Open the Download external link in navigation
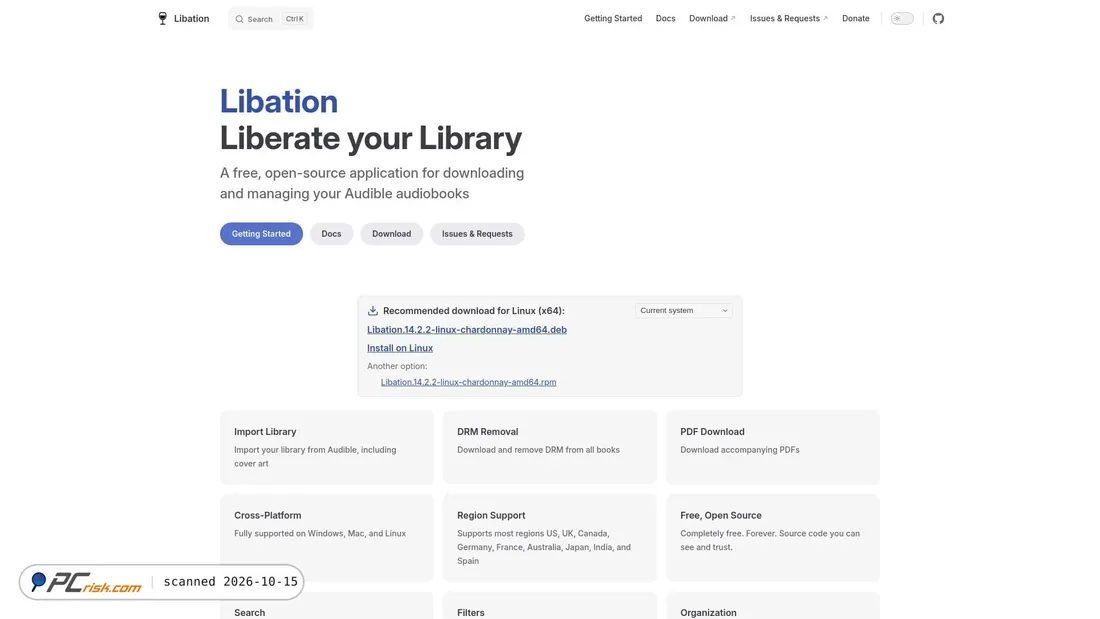The width and height of the screenshot is (1100, 619). (x=712, y=19)
